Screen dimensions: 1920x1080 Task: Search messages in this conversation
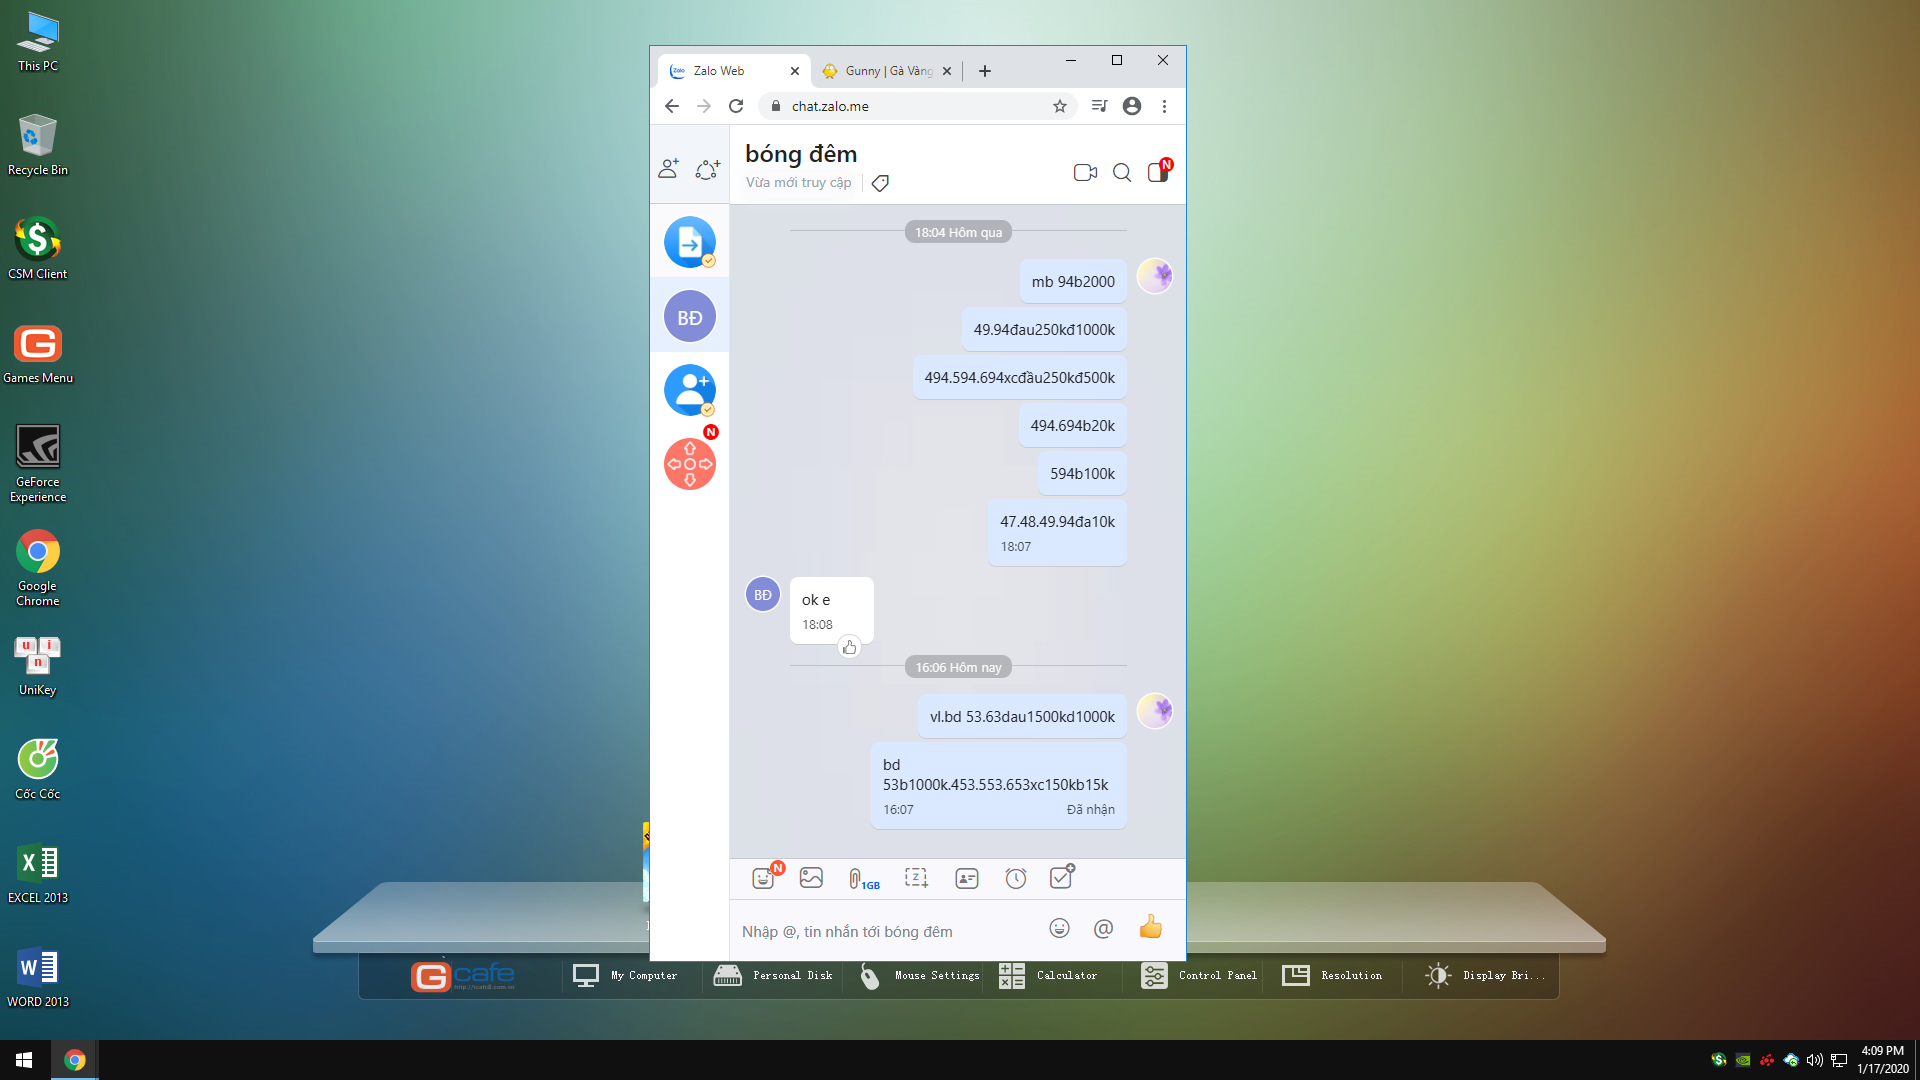click(1122, 172)
